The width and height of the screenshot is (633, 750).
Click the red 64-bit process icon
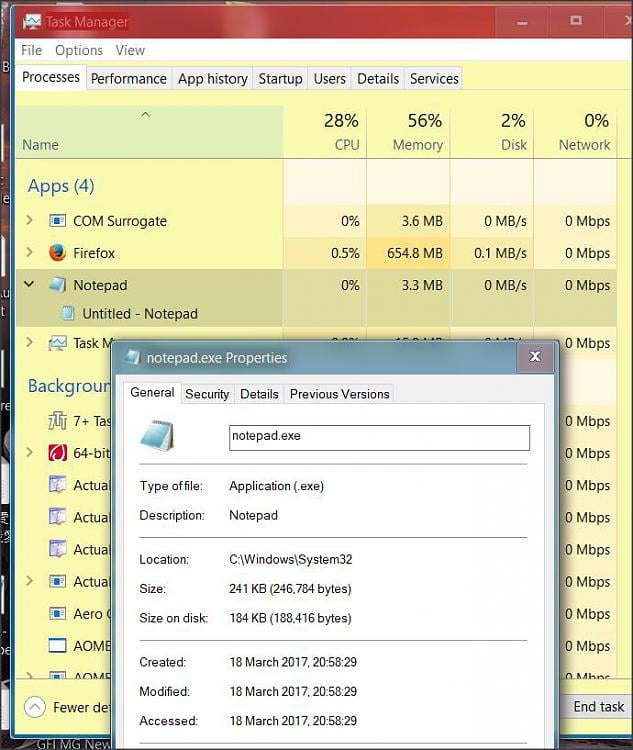[57, 452]
